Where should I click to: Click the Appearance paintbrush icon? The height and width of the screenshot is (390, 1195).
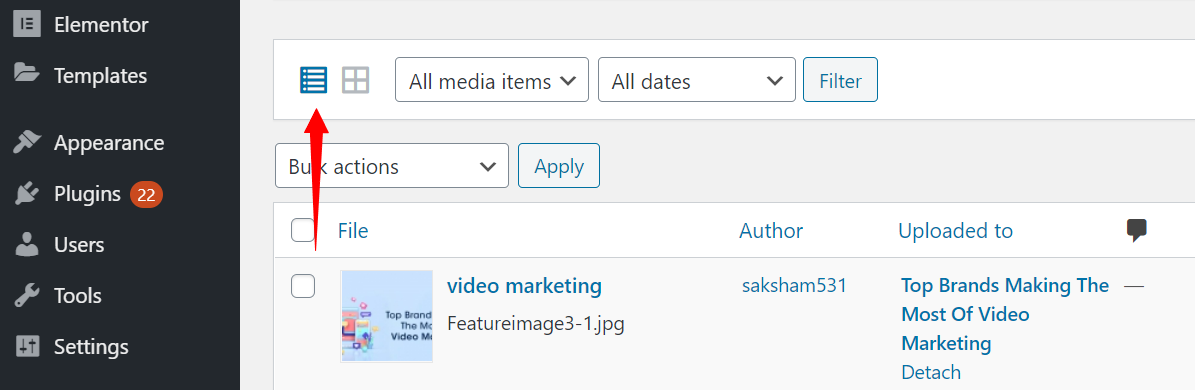tap(27, 142)
